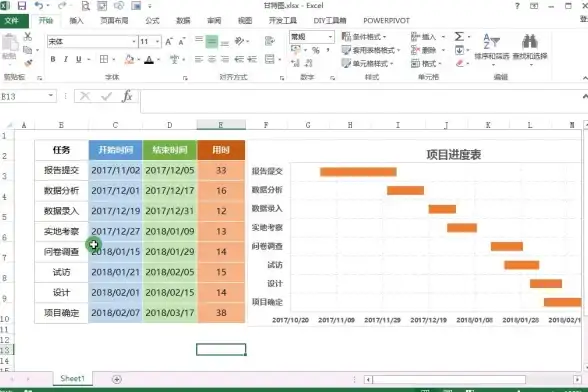The height and width of the screenshot is (392, 588).
Task: Select the Sheet1 worksheet tab
Action: 73,378
